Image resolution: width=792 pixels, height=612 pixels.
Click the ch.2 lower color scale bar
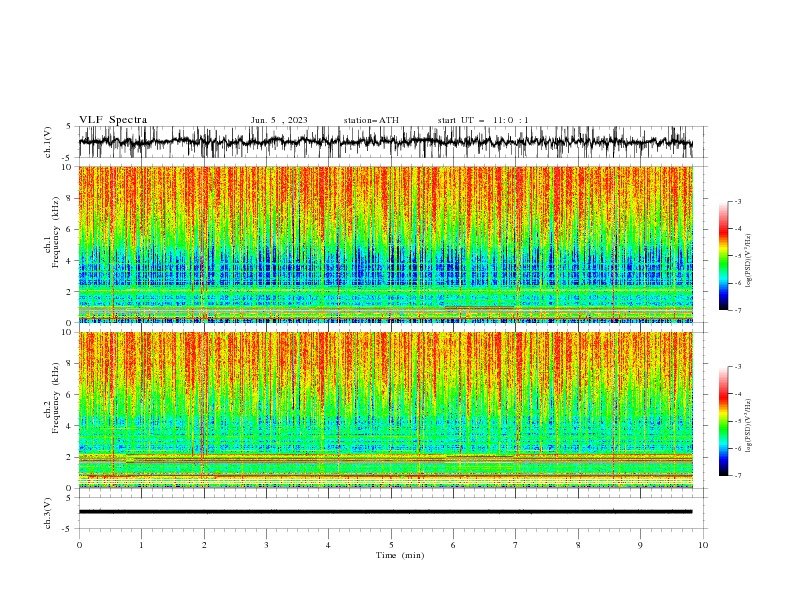(723, 421)
